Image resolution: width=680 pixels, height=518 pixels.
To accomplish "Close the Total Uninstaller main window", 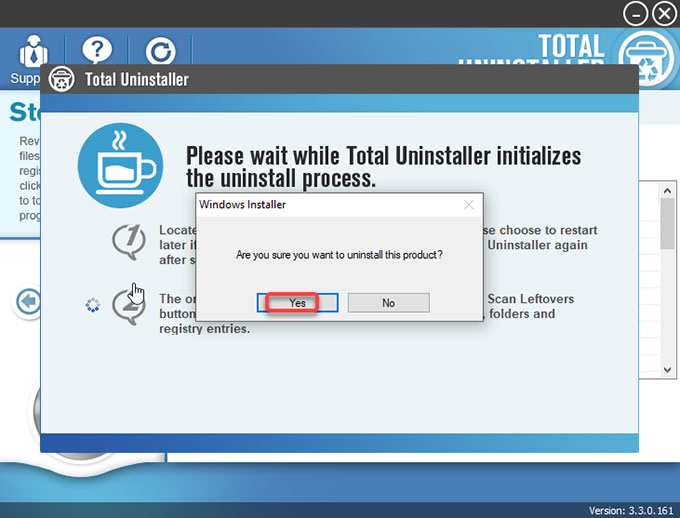I will tap(664, 13).
